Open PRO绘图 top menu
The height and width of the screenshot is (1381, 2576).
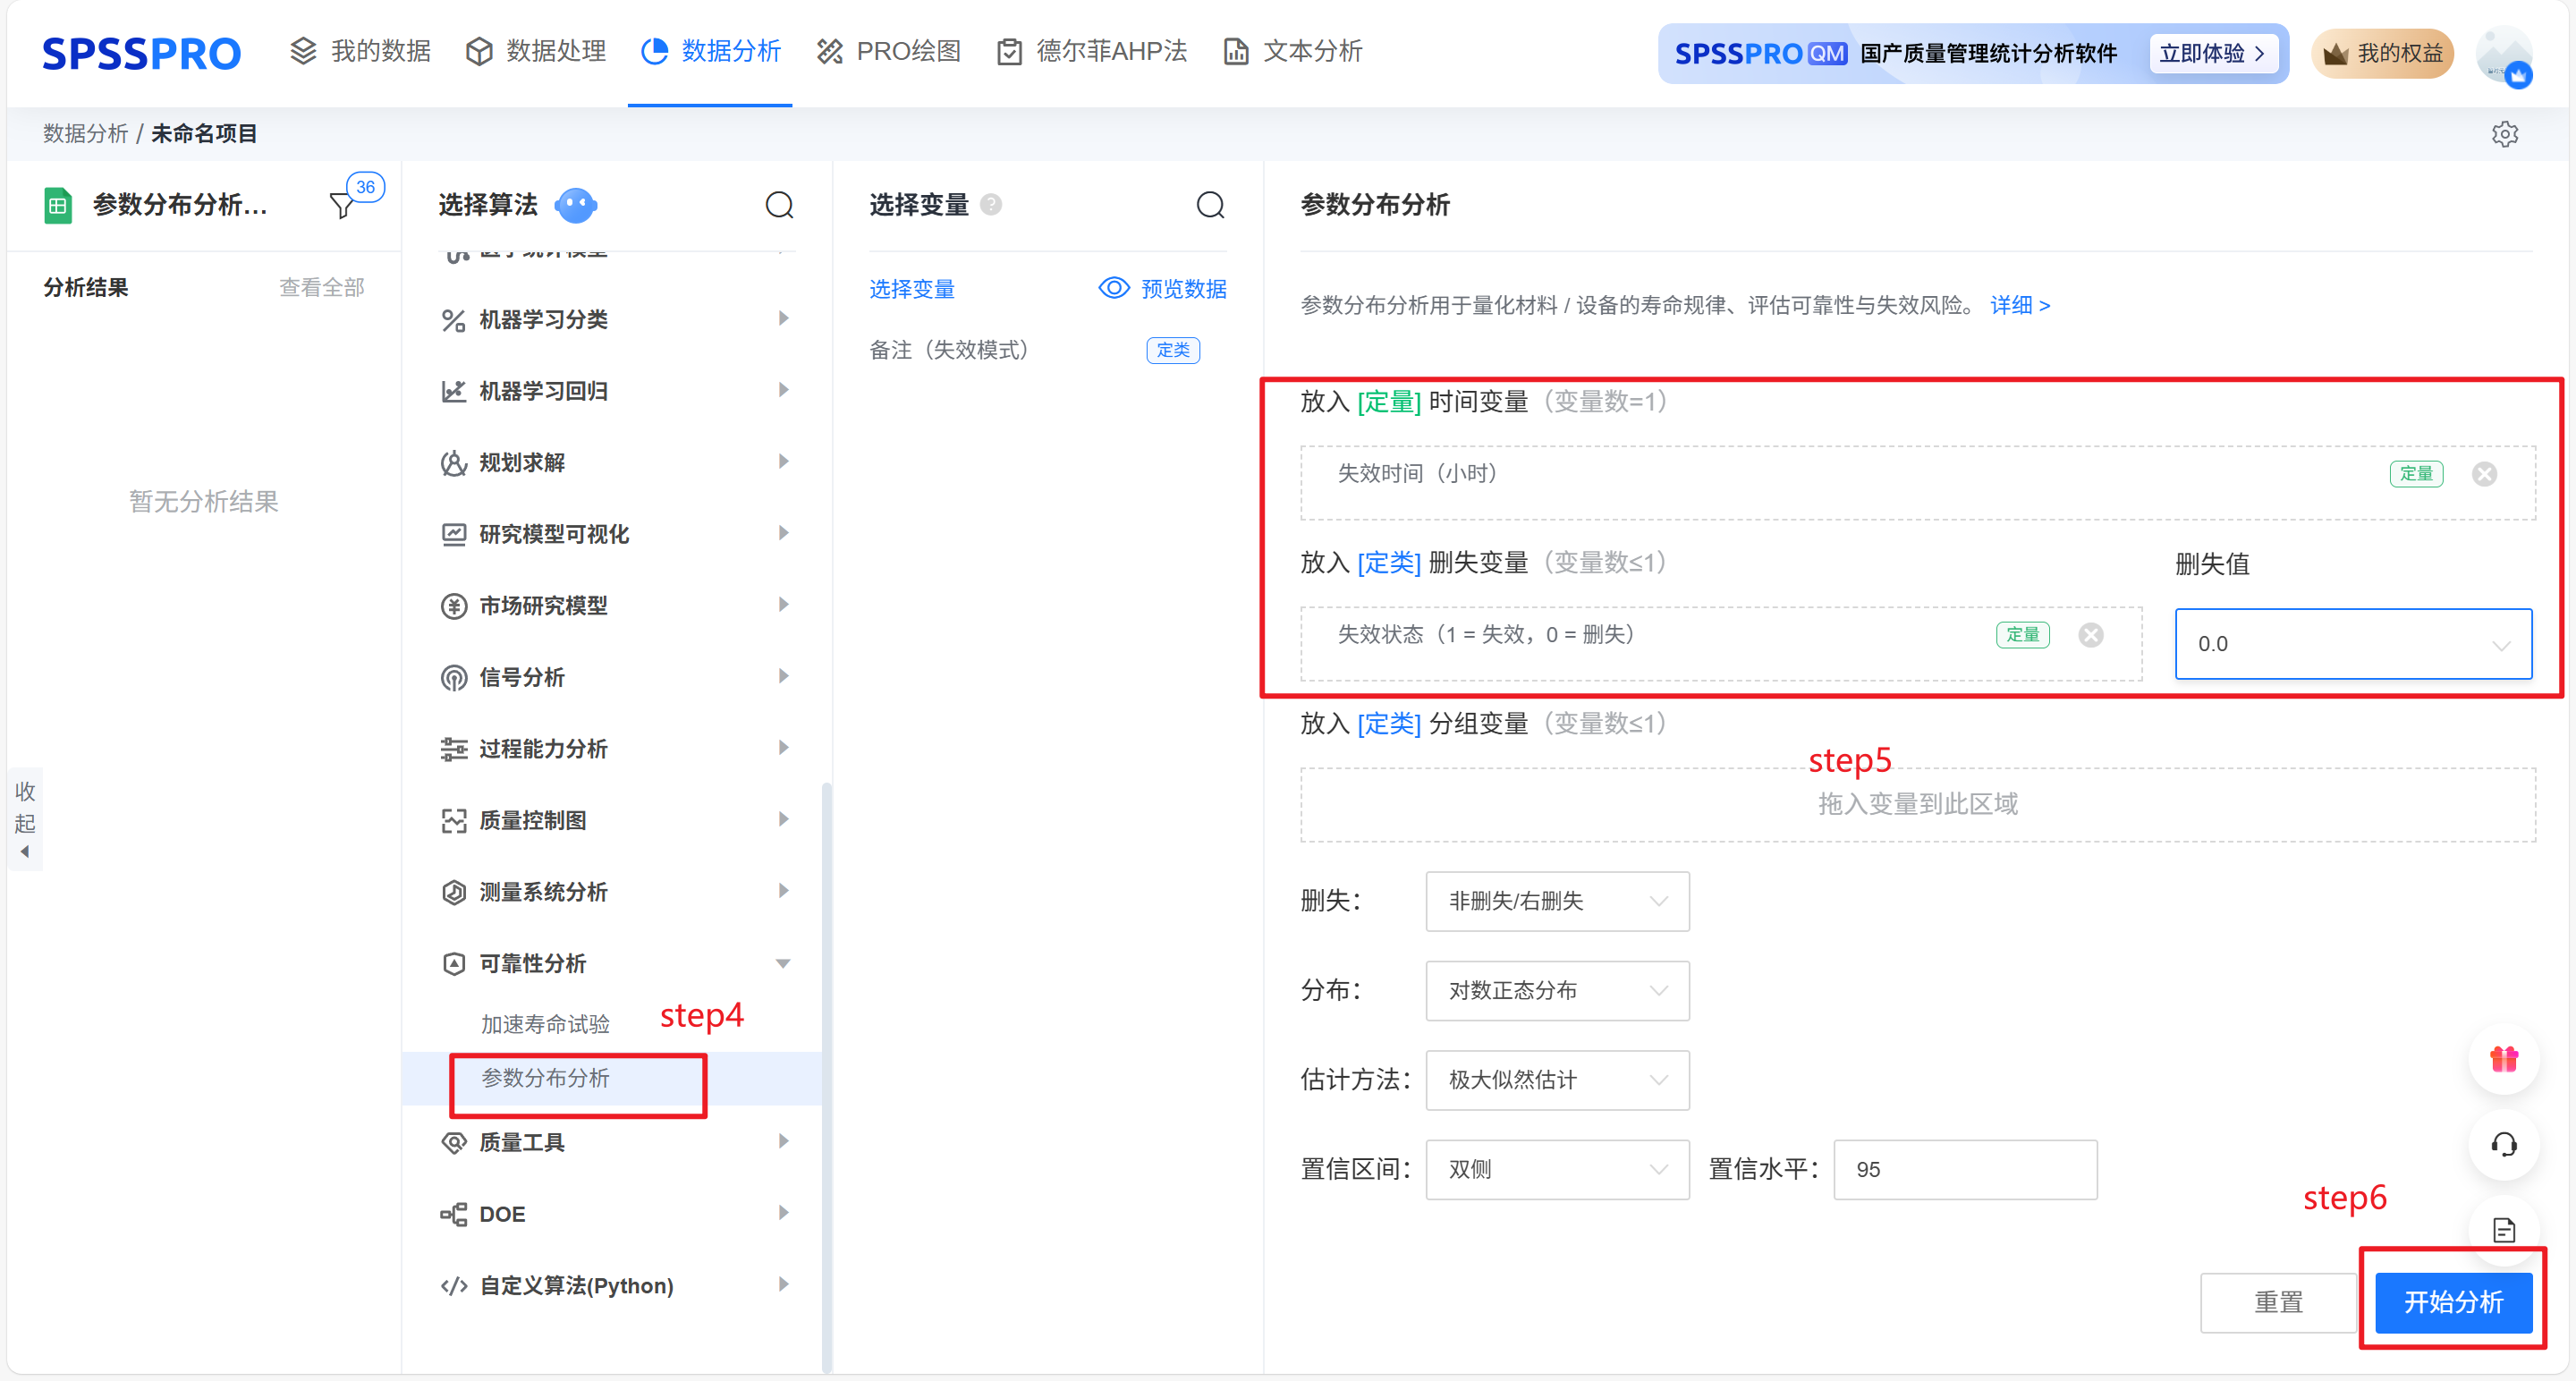(888, 51)
